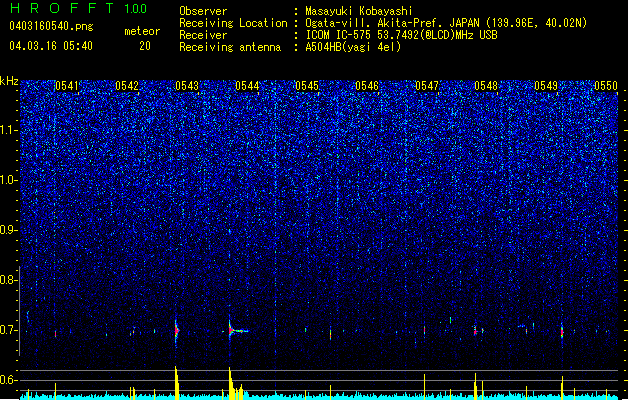Click the 0548 time marker

point(486,86)
